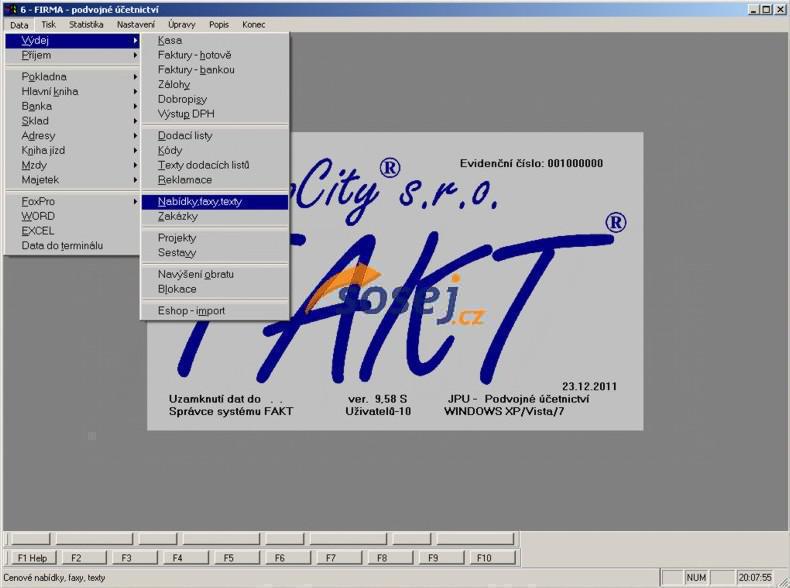The image size is (790, 588).
Task: Open Texty dodacích listů
Action: (x=215, y=165)
